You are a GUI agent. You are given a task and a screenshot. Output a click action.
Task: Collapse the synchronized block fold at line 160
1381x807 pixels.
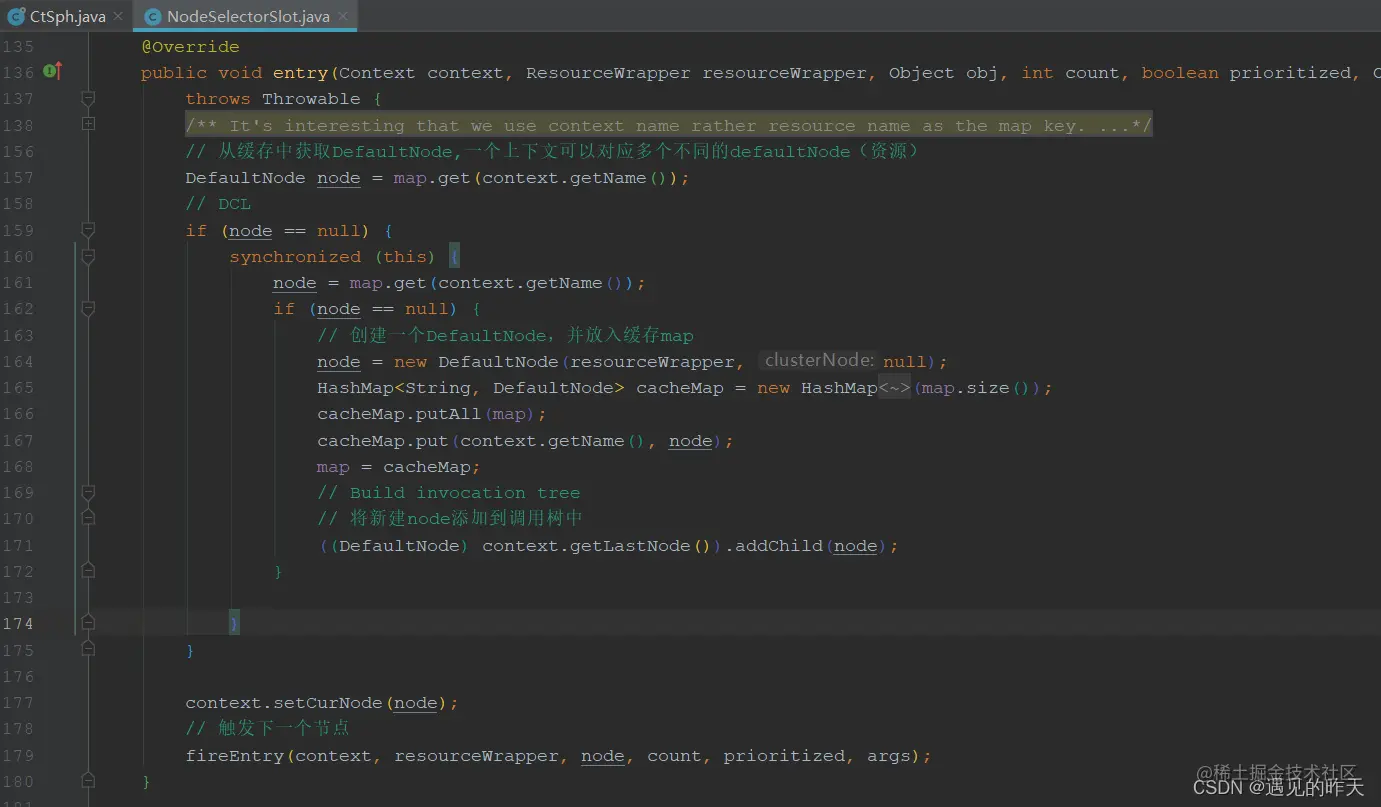coord(88,256)
